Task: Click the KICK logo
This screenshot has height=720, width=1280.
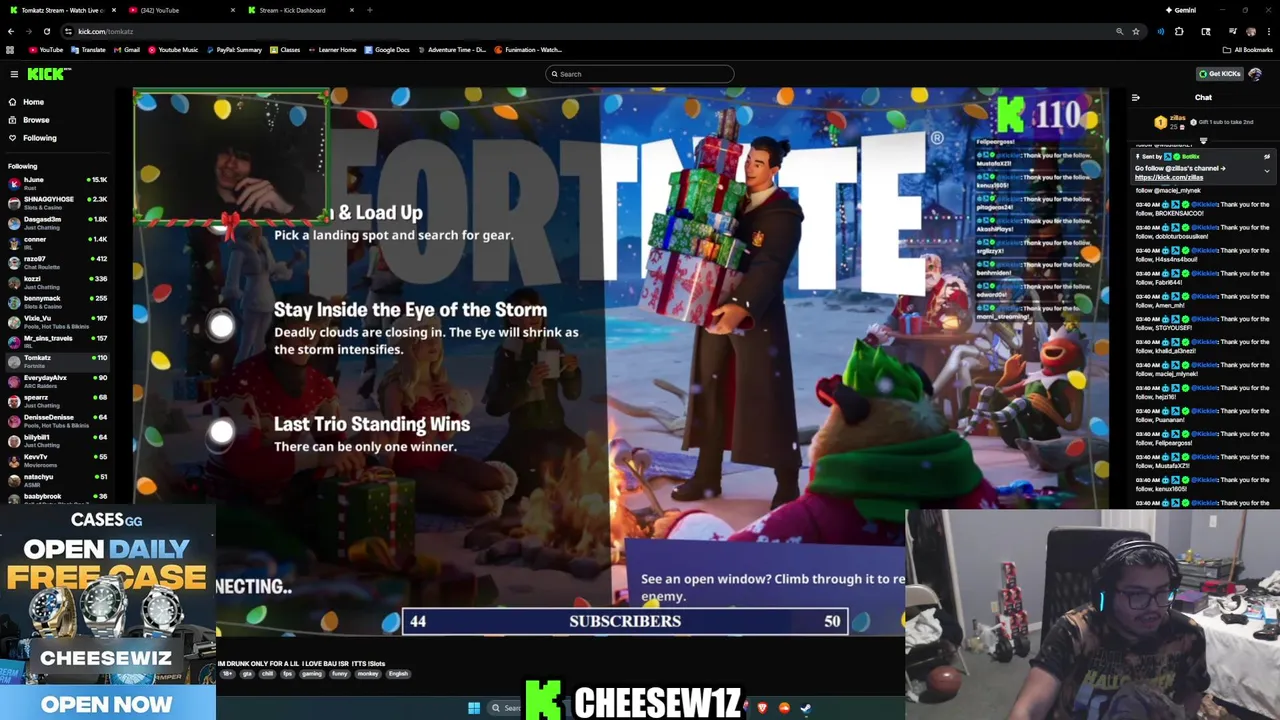Action: point(48,74)
